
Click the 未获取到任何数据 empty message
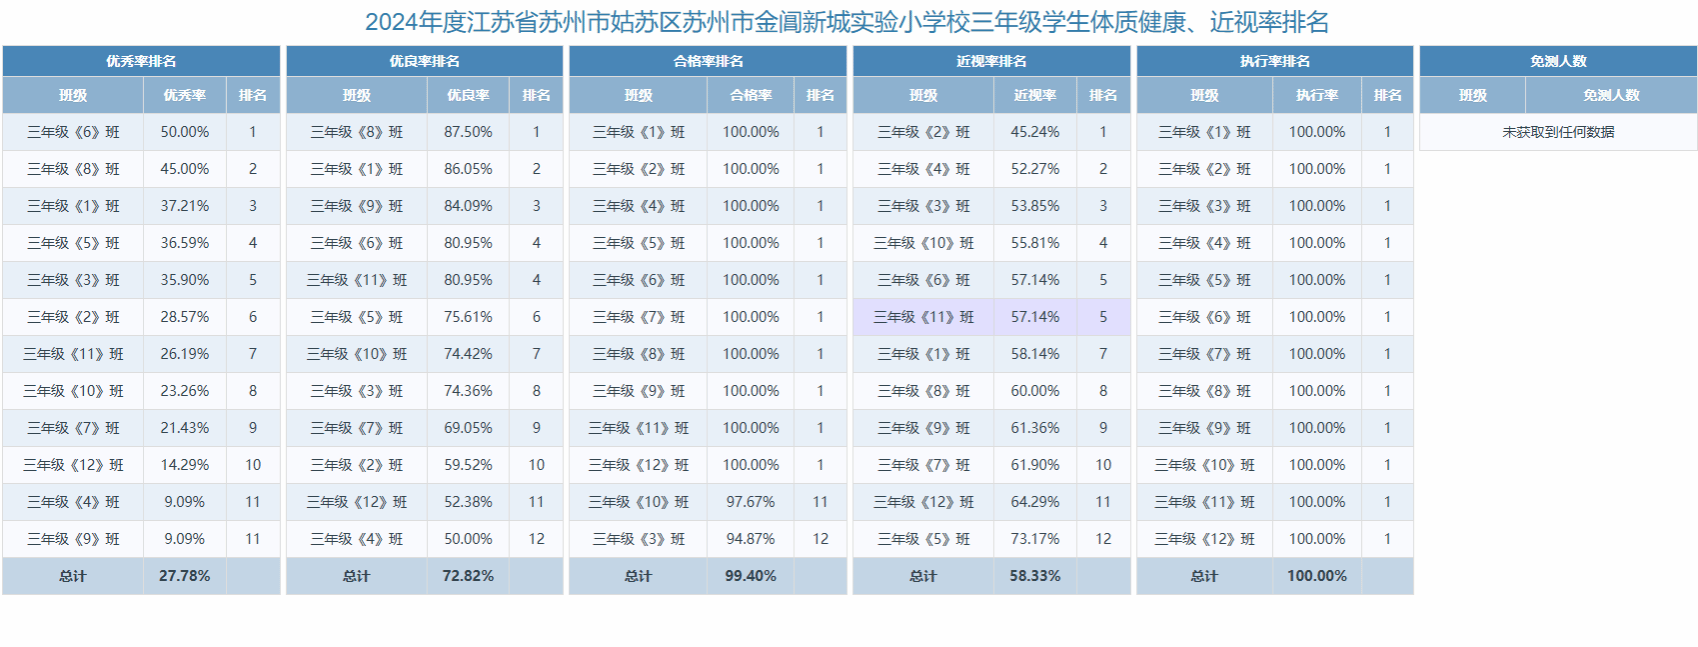click(1558, 132)
